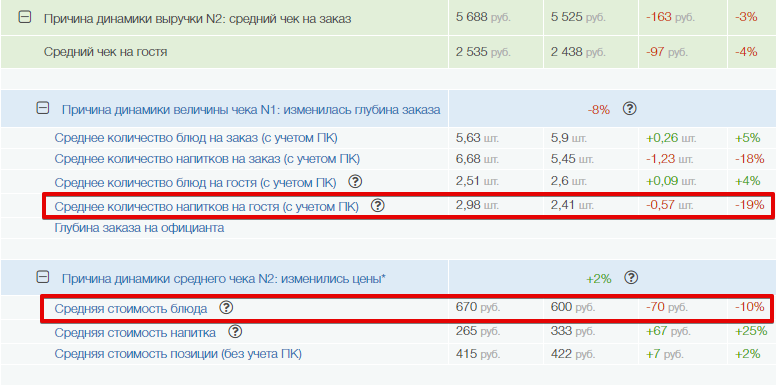Select the '5 525 руб.' cell
This screenshot has height=385, width=780.
[578, 17]
